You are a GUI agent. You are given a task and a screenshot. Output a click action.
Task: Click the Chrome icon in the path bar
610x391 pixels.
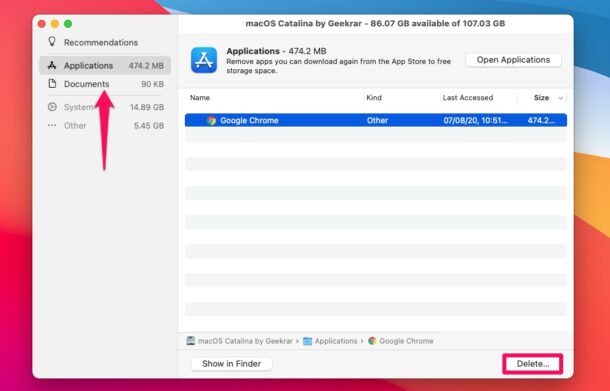point(372,341)
